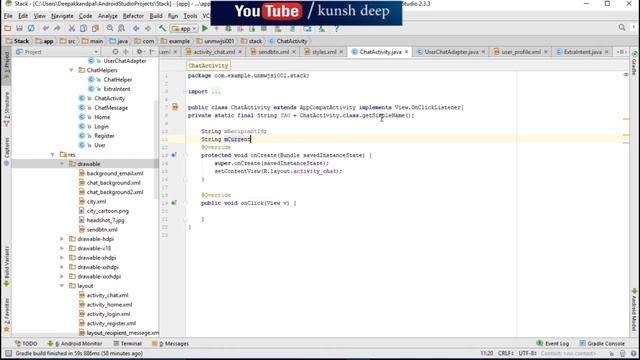Click the Paste icon in toolbar
The width and height of the screenshot is (640, 360).
[x=95, y=28]
